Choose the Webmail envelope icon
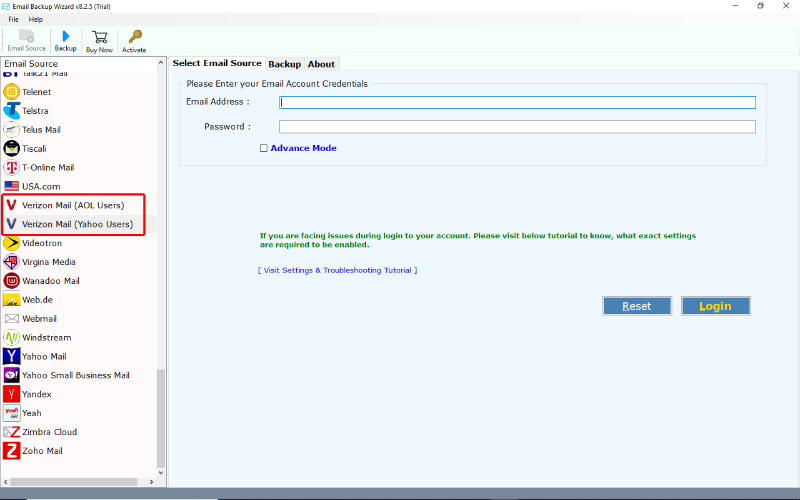The width and height of the screenshot is (800, 500). [x=11, y=318]
